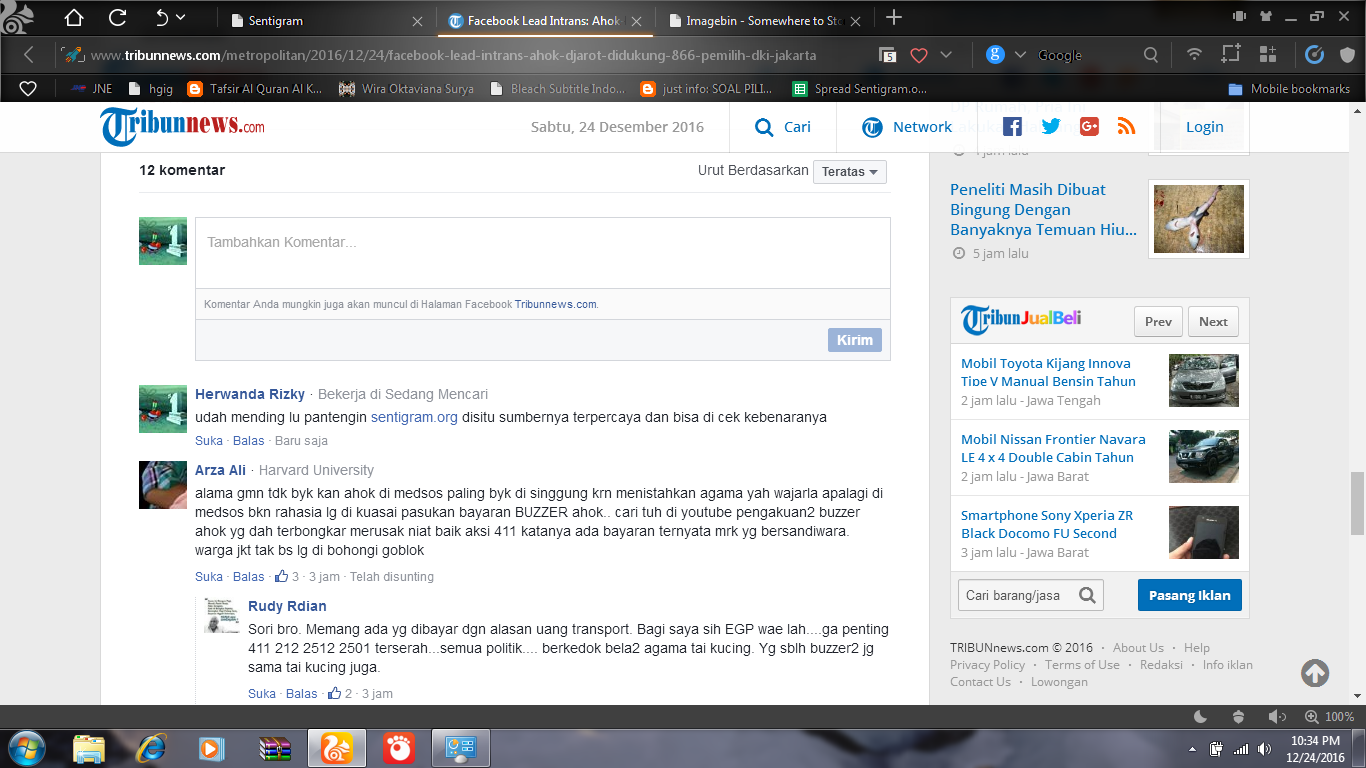
Task: Open the Teratas sort dropdown
Action: [850, 171]
